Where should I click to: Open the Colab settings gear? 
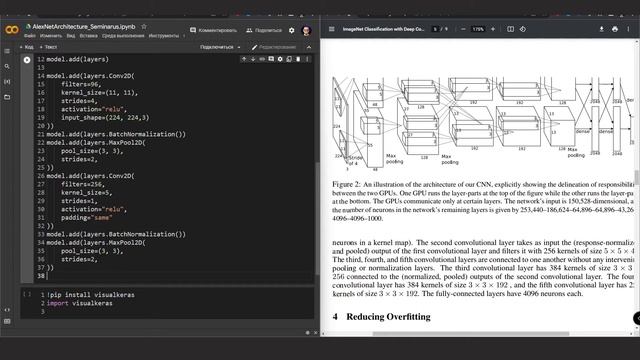[291, 30]
